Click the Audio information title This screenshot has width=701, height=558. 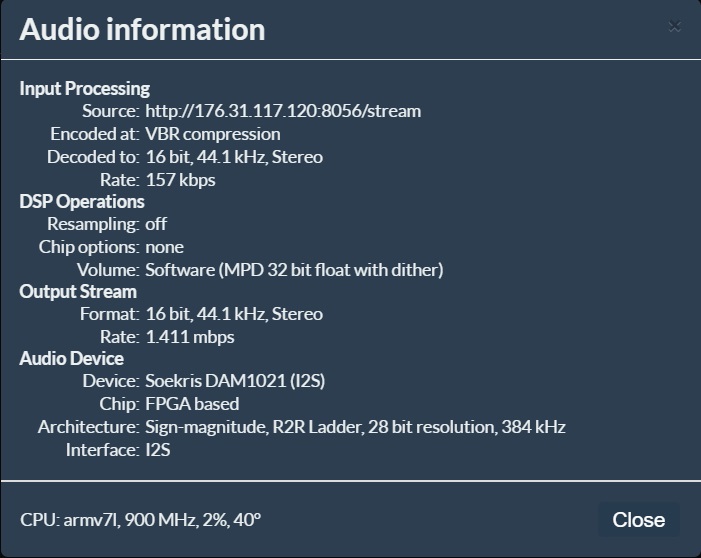142,30
